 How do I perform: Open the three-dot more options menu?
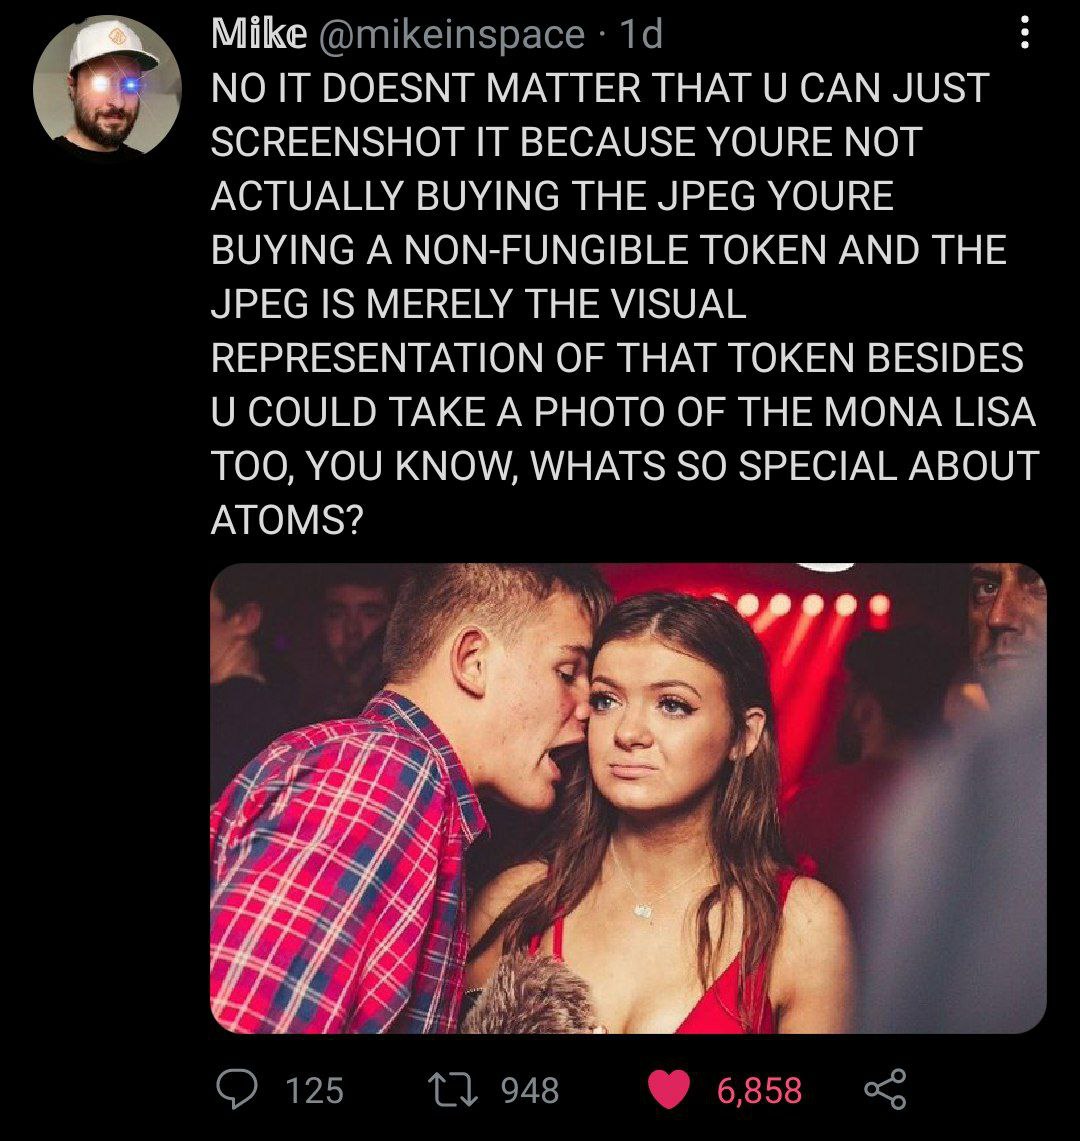pos(1022,36)
